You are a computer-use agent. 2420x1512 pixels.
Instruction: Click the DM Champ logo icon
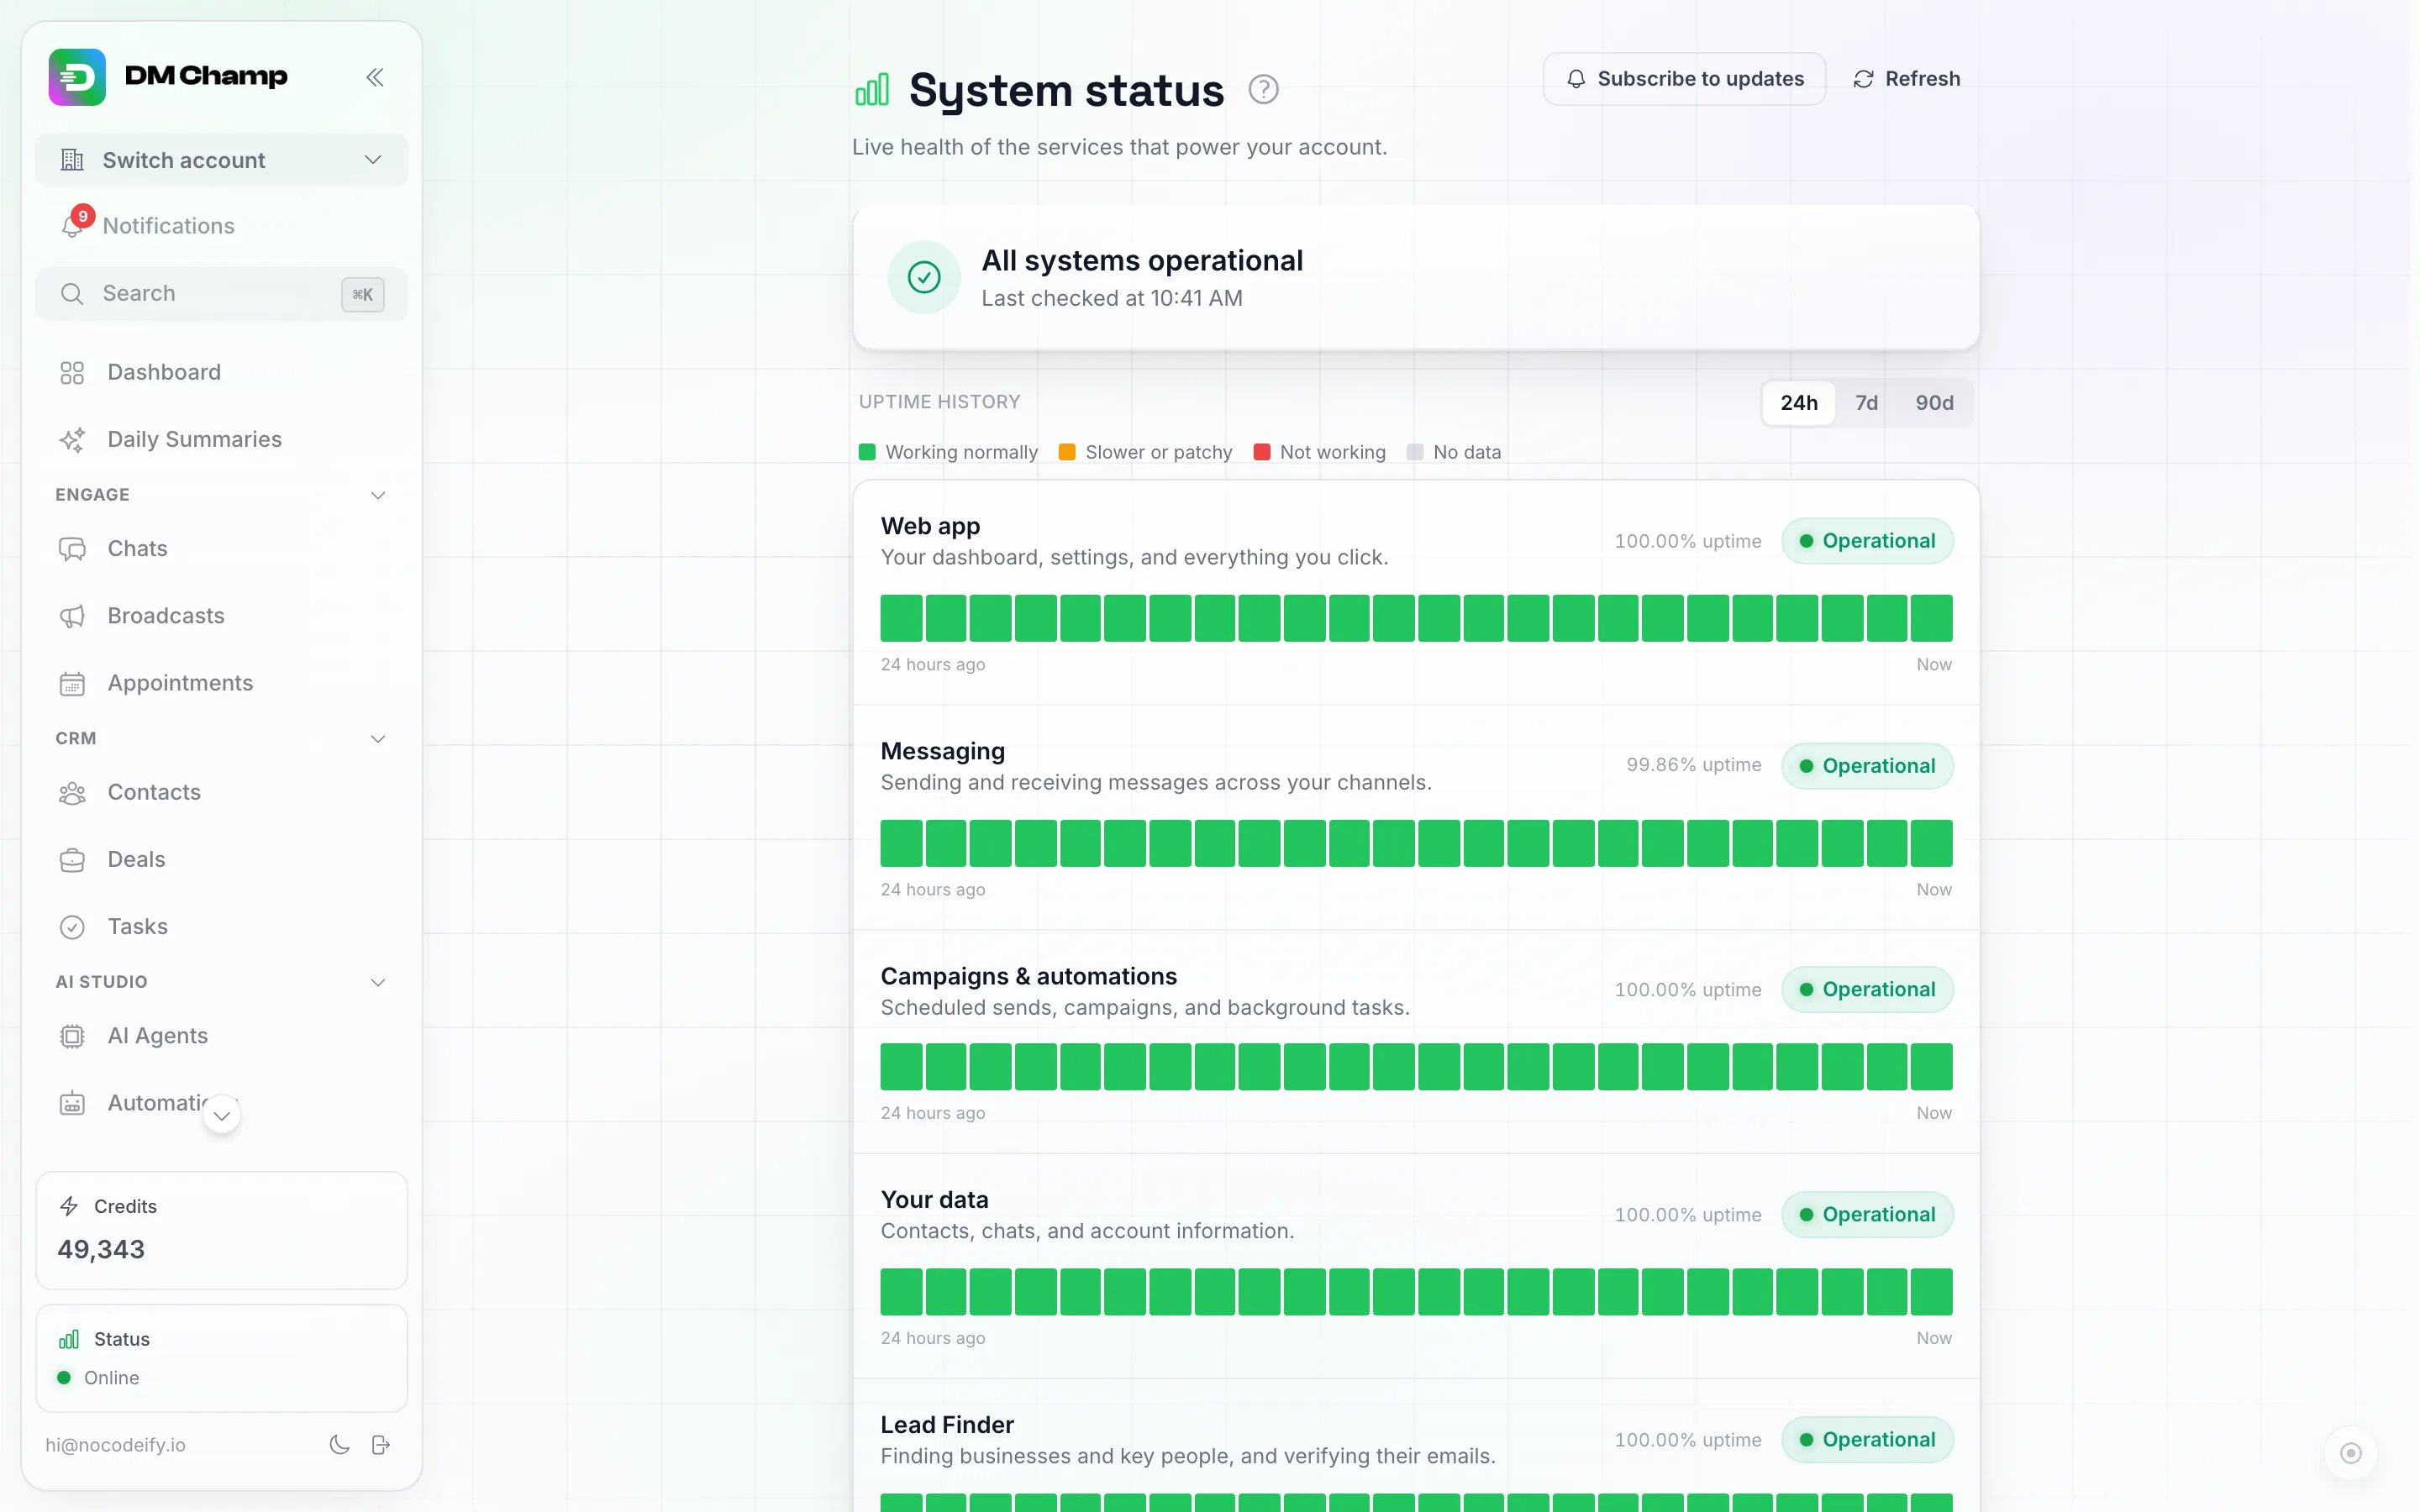pyautogui.click(x=77, y=77)
